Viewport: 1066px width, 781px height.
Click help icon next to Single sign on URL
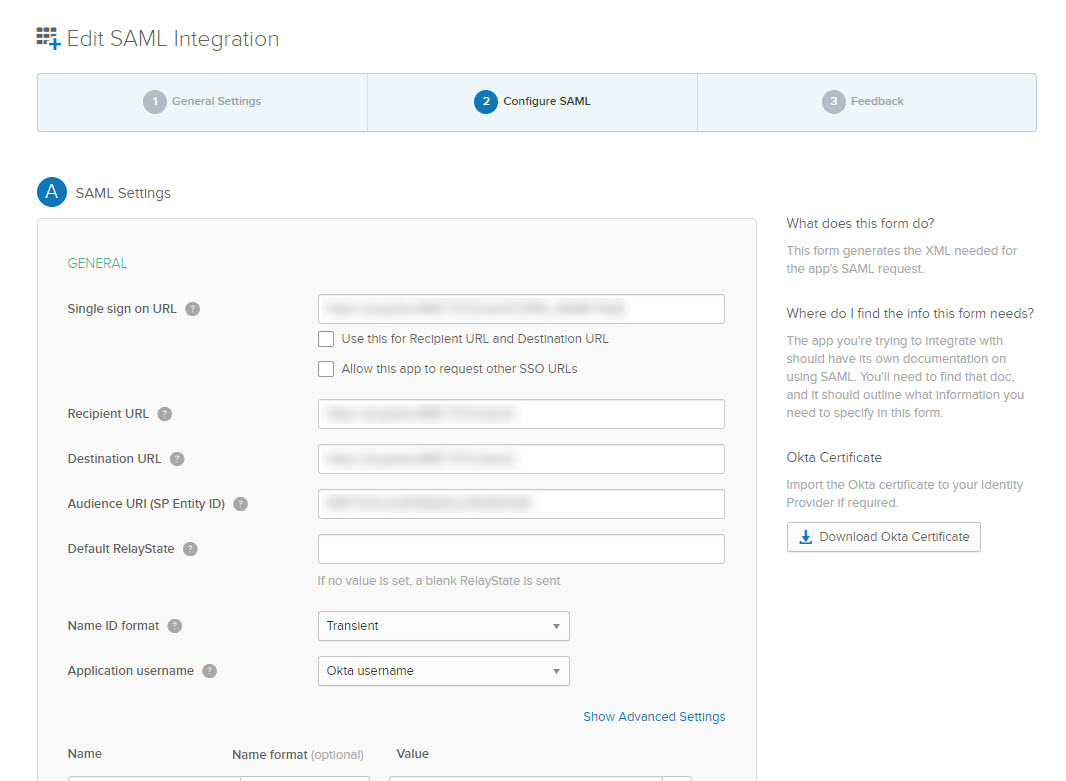coord(193,309)
